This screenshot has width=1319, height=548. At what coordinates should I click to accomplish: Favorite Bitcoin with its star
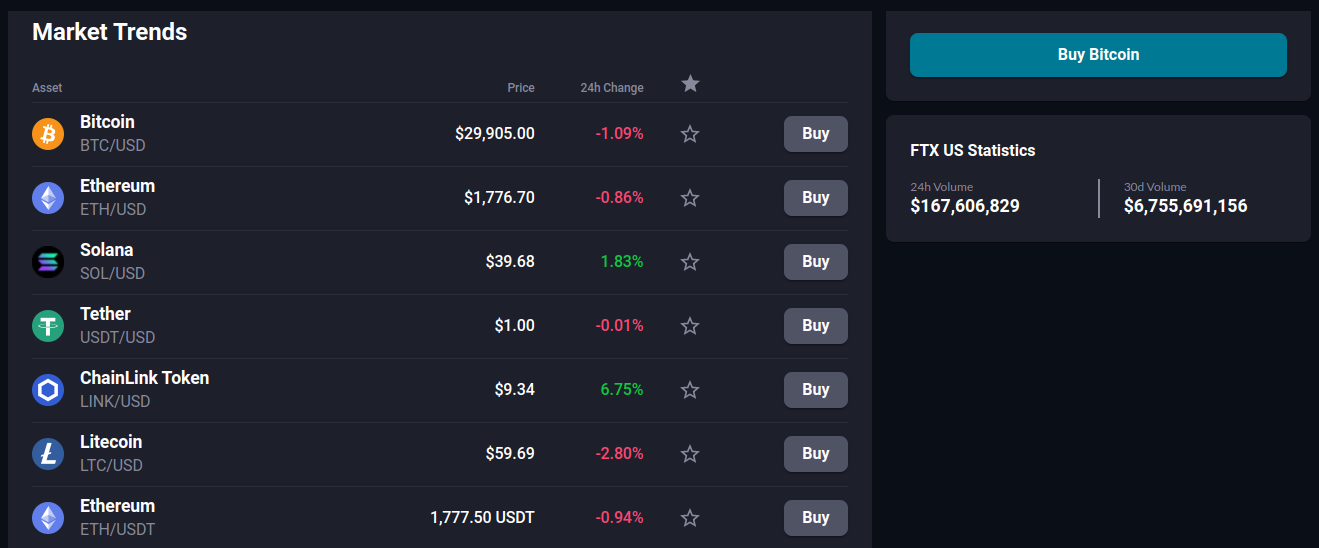pos(690,134)
